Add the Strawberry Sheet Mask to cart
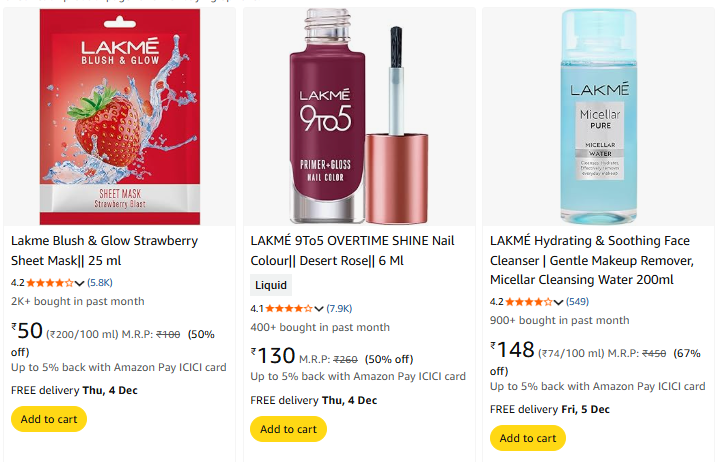Screen dimensions: 719x462 click(x=49, y=419)
